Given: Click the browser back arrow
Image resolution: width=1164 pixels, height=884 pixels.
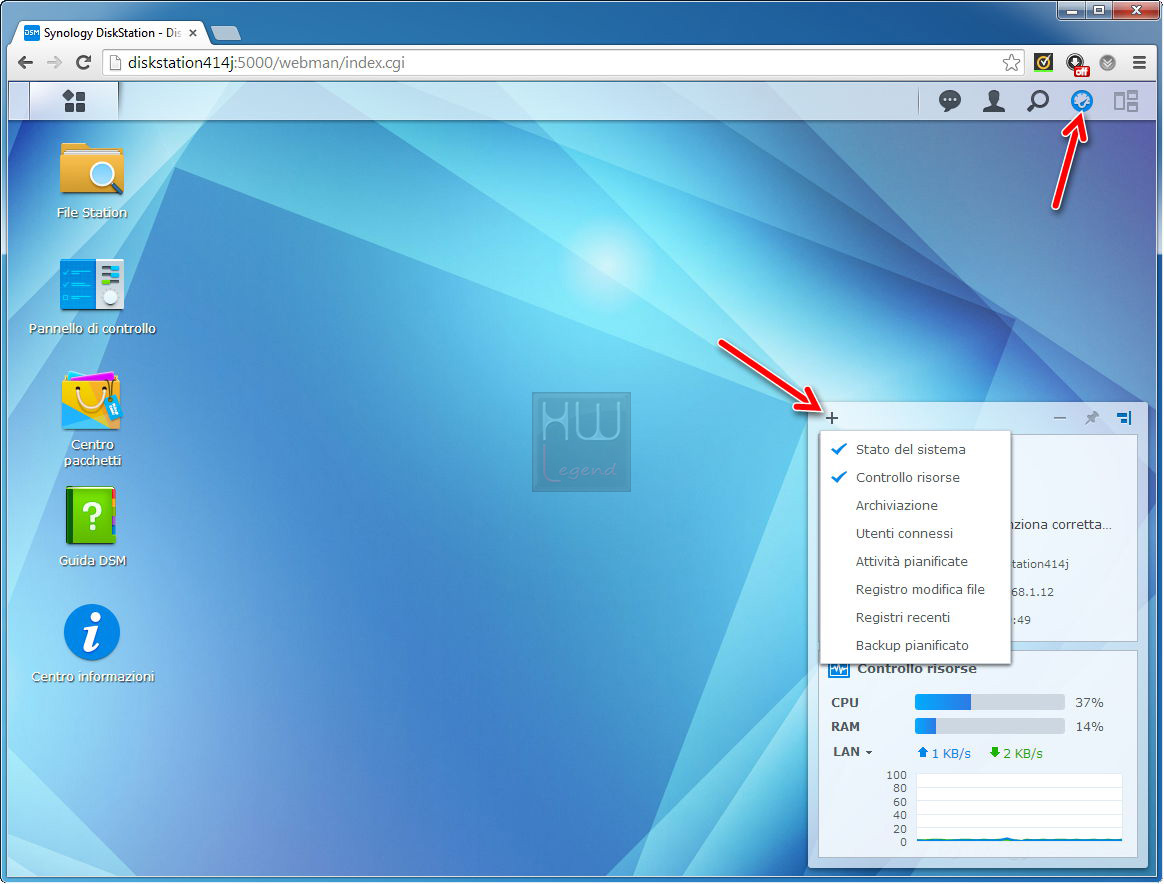Looking at the screenshot, I should pyautogui.click(x=25, y=63).
